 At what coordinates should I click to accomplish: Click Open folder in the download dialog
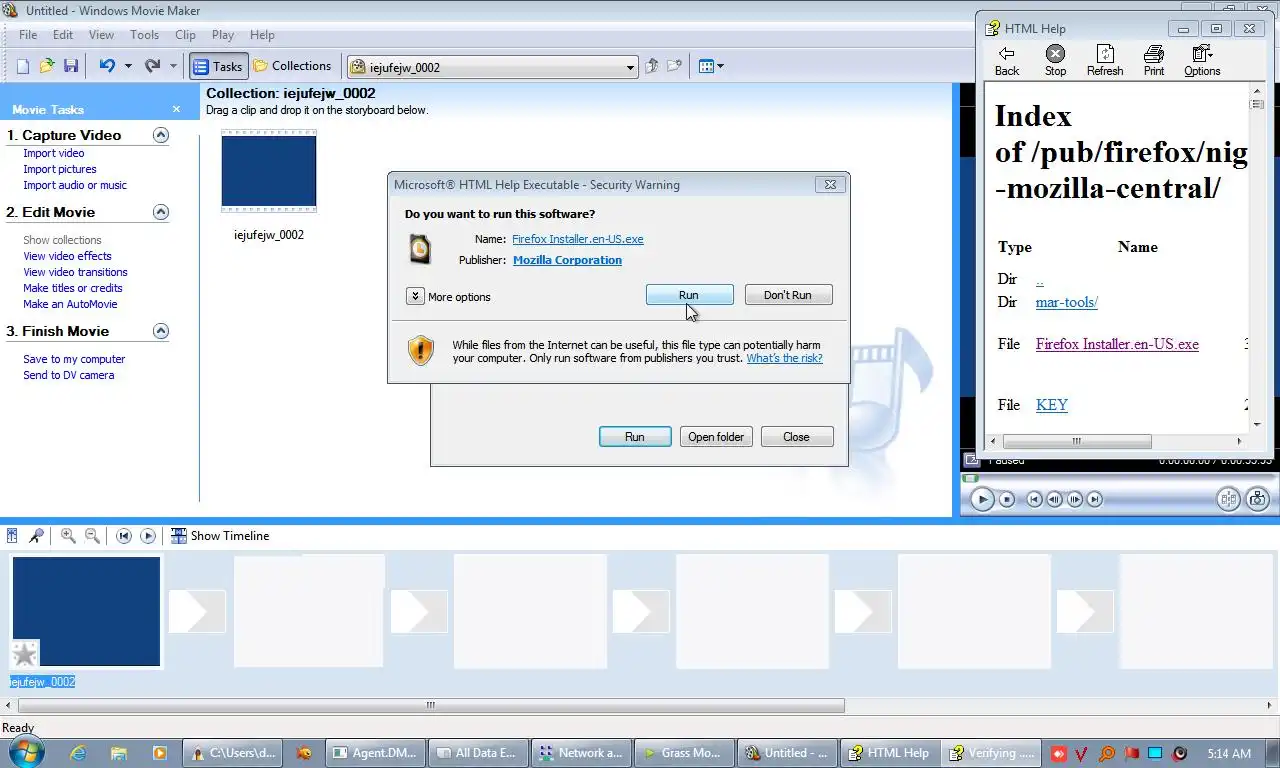click(716, 437)
